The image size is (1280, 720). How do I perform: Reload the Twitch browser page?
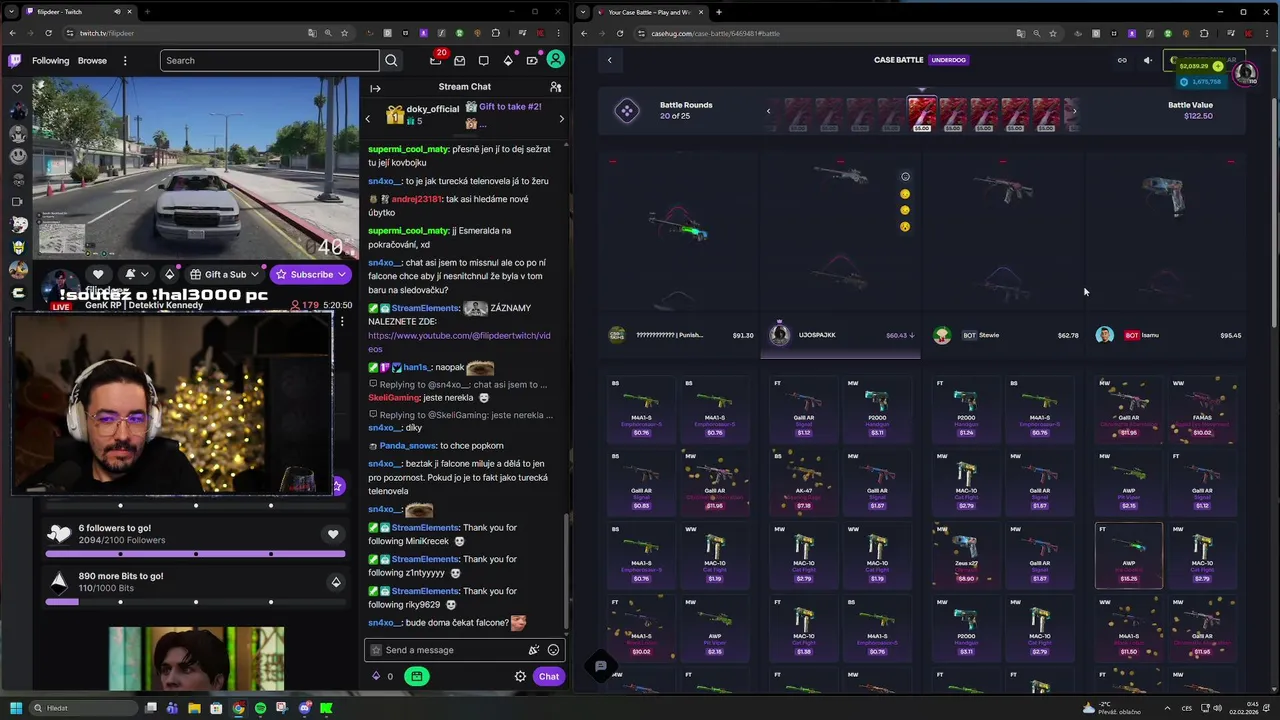50,33
